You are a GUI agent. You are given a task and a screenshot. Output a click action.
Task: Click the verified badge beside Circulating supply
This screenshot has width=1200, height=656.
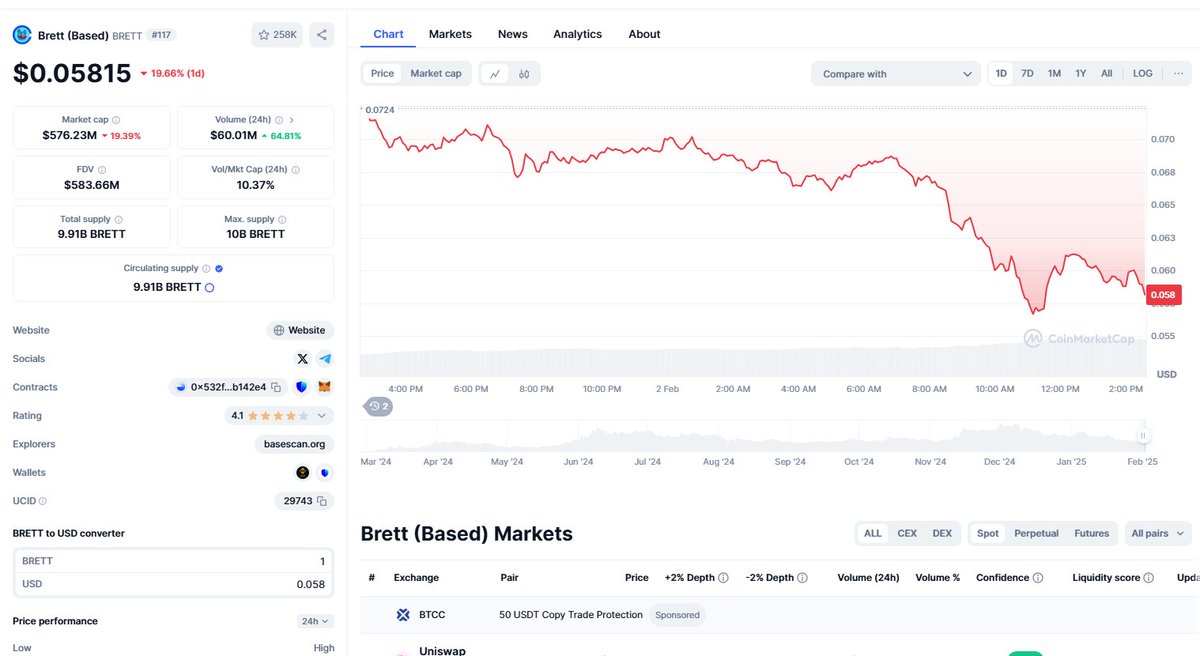click(219, 268)
